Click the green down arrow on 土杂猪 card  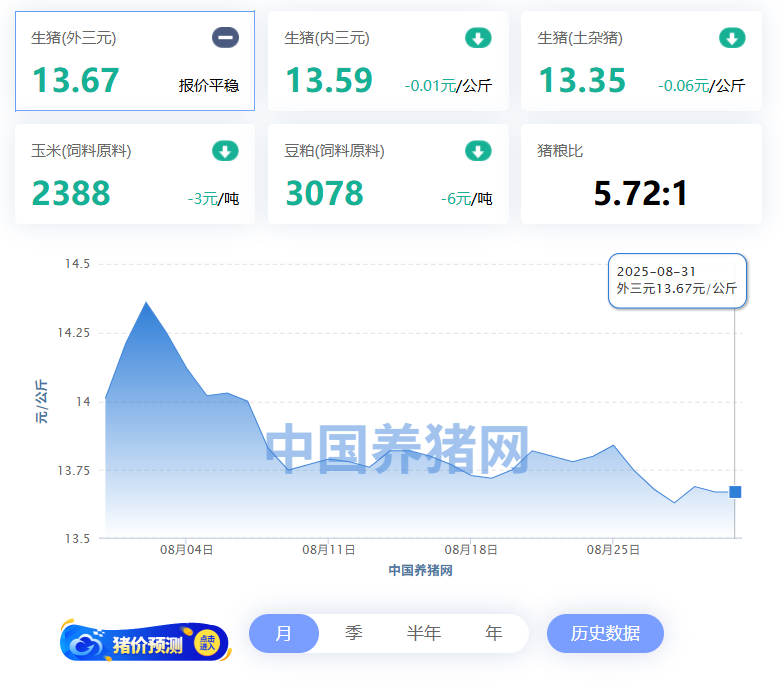732,38
